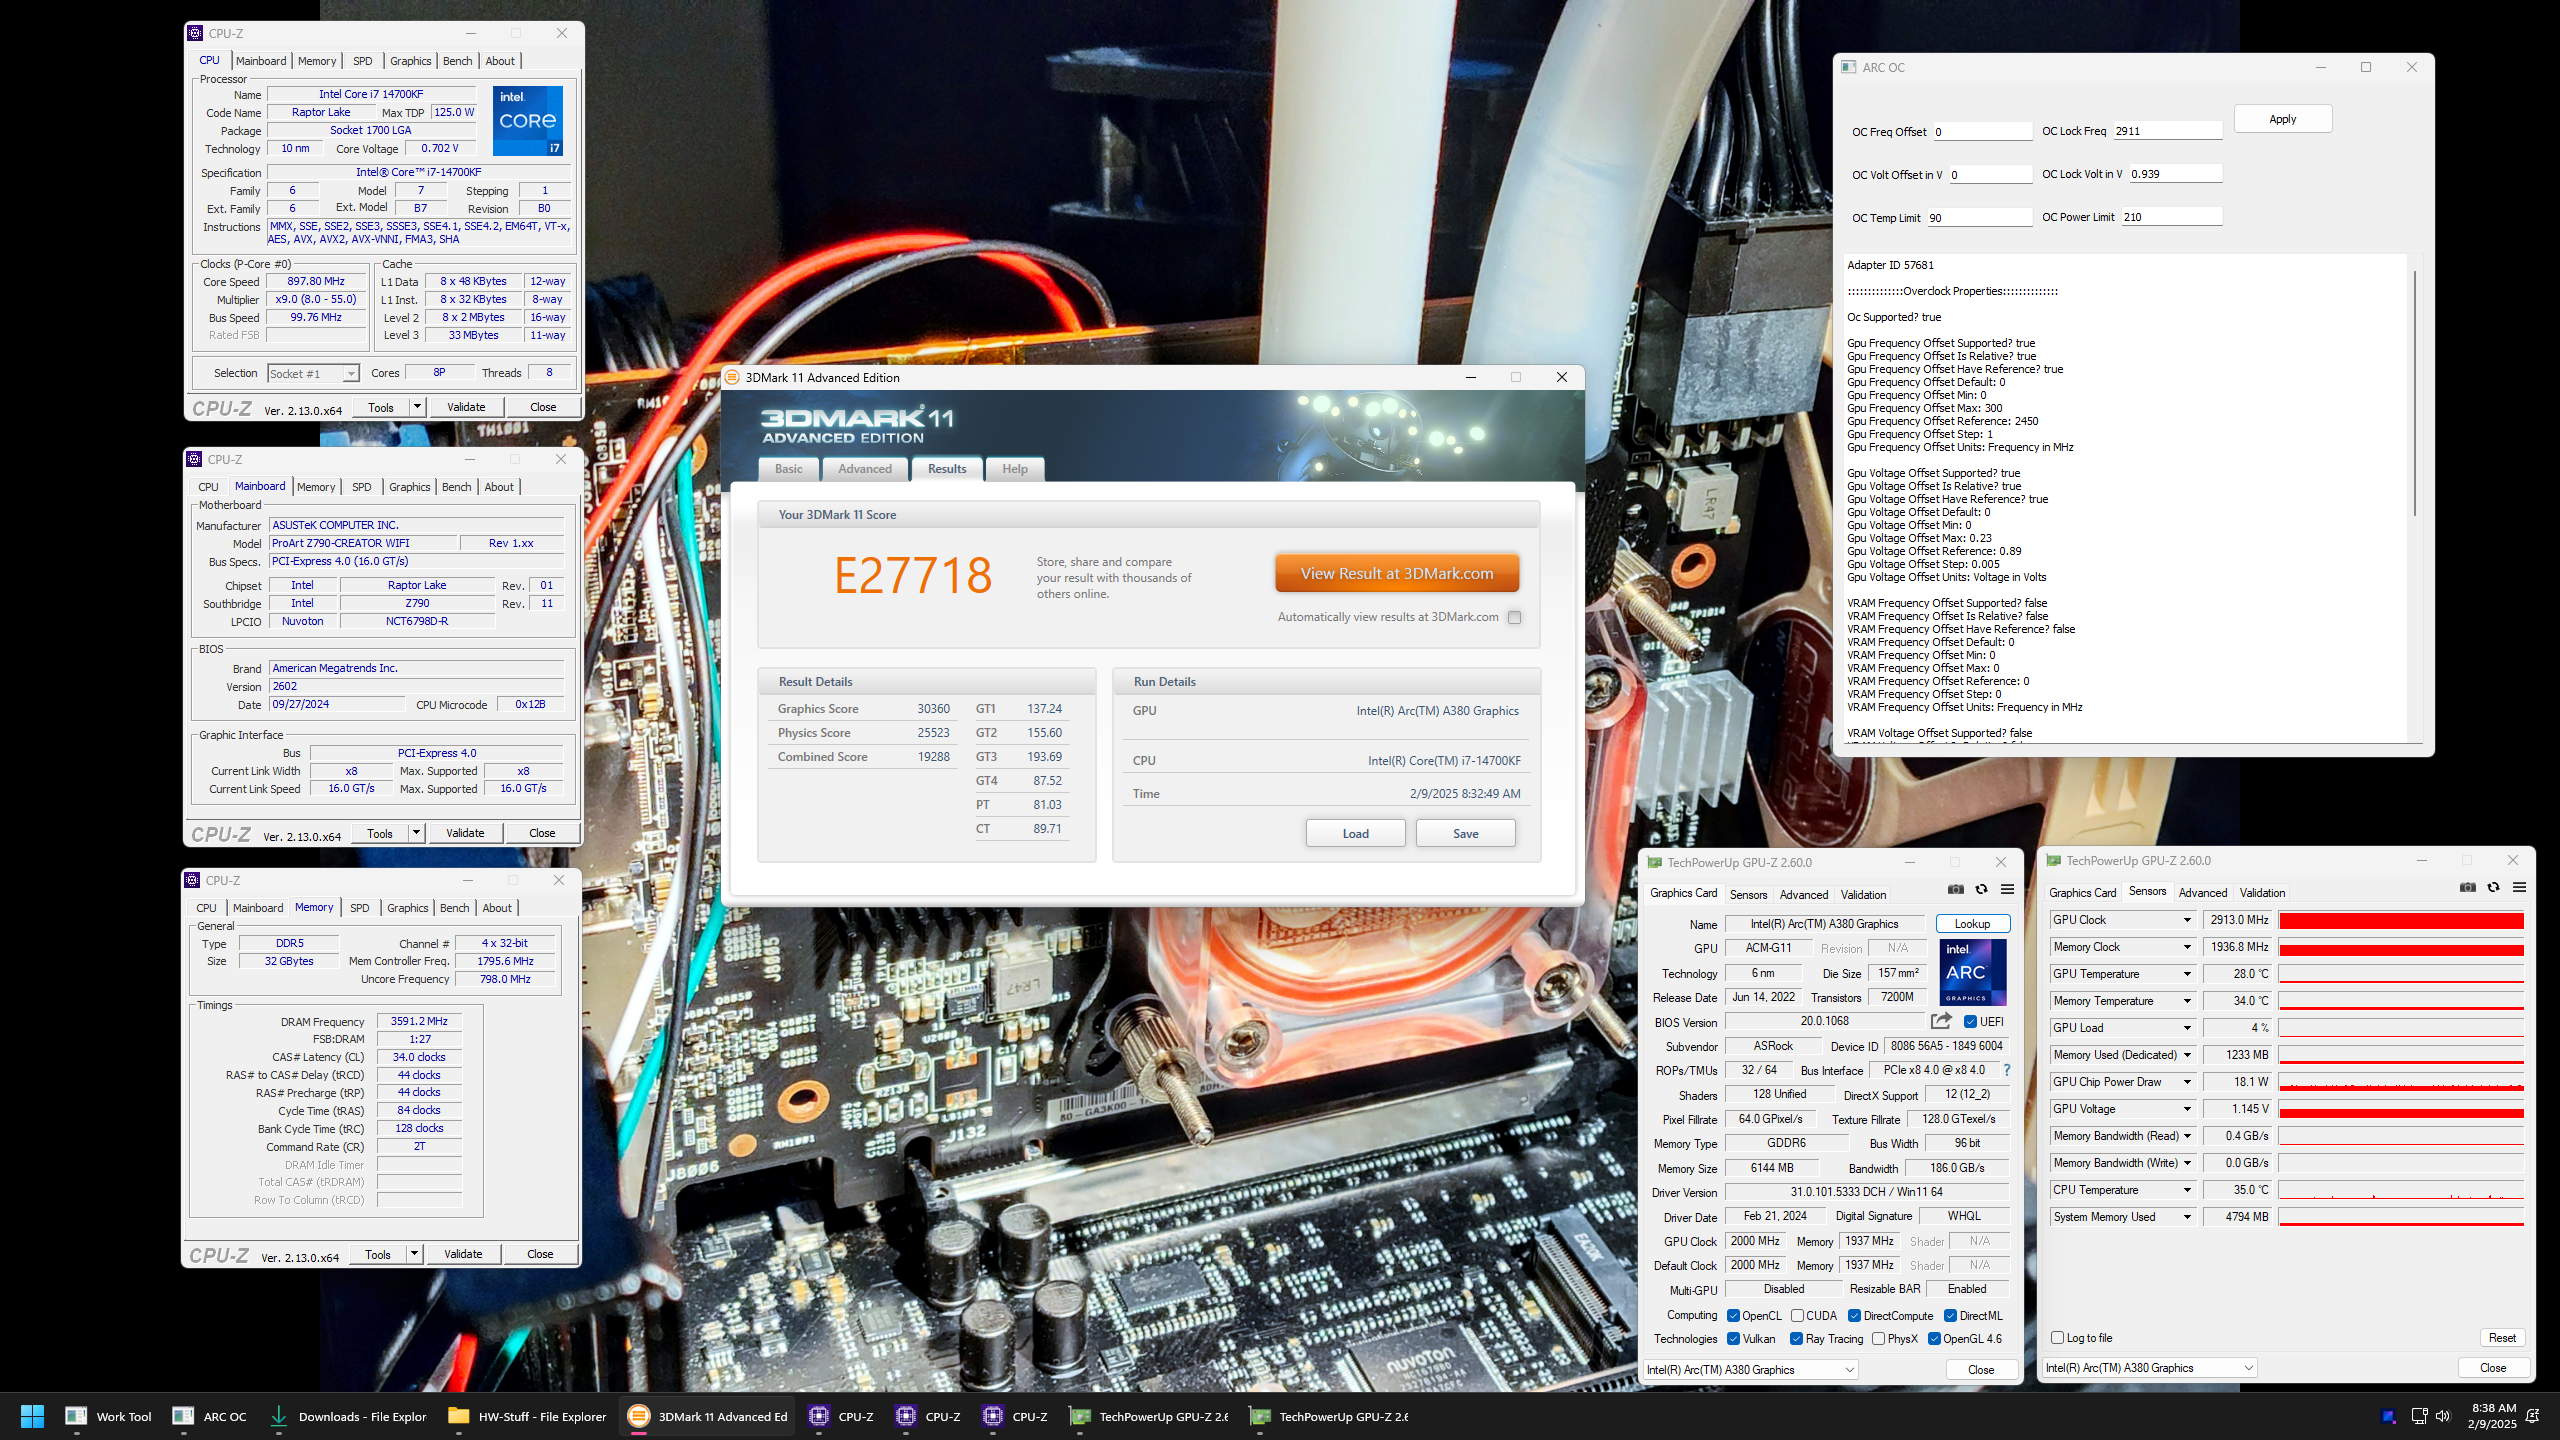Click the GPU Voltage red sensor graph
2560x1440 pixels.
tap(2401, 1109)
